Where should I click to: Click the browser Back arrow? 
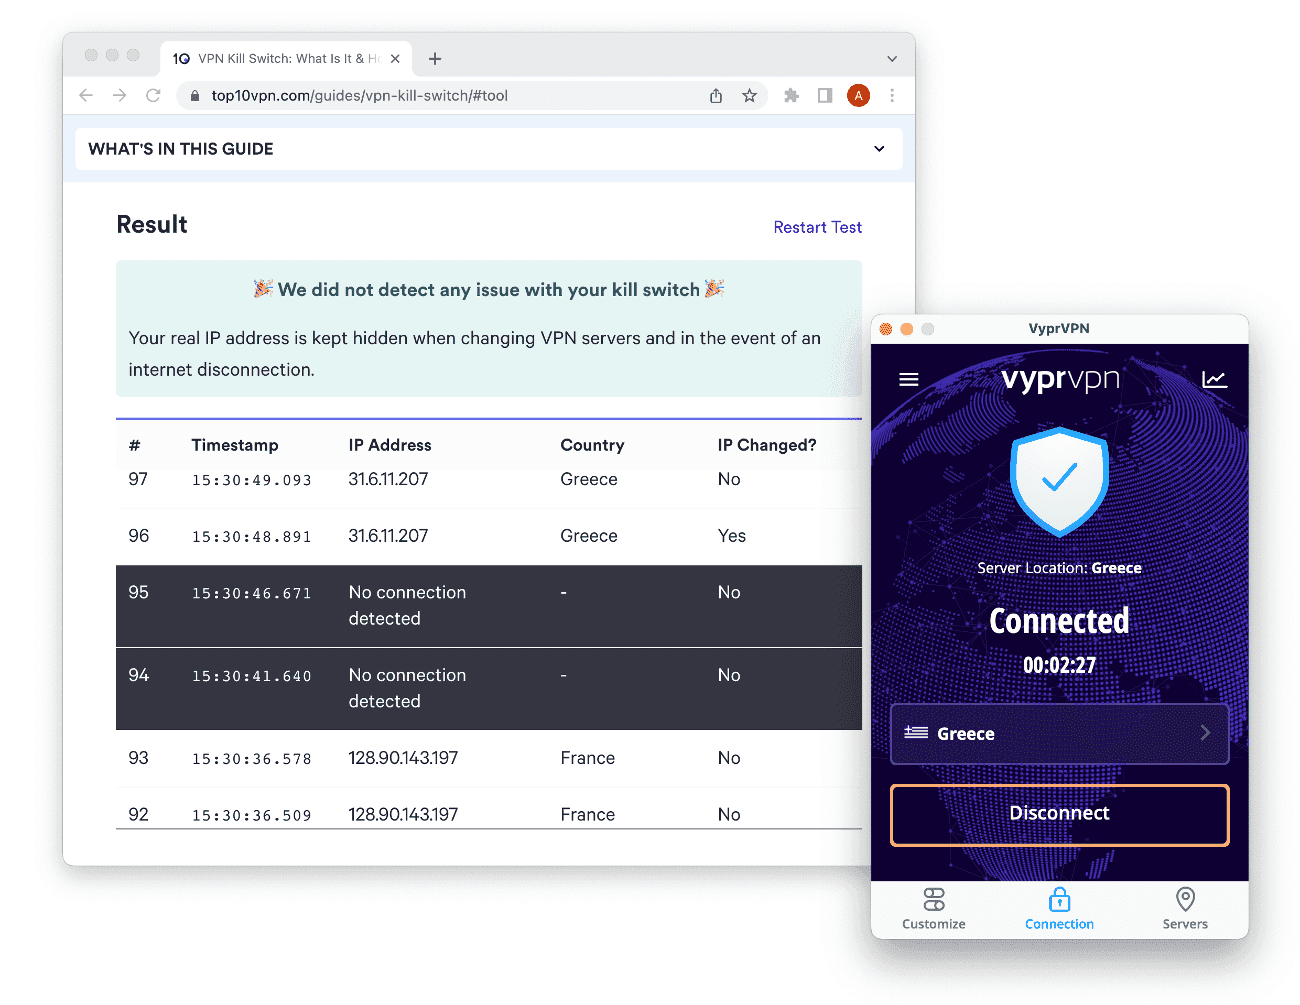tap(86, 95)
